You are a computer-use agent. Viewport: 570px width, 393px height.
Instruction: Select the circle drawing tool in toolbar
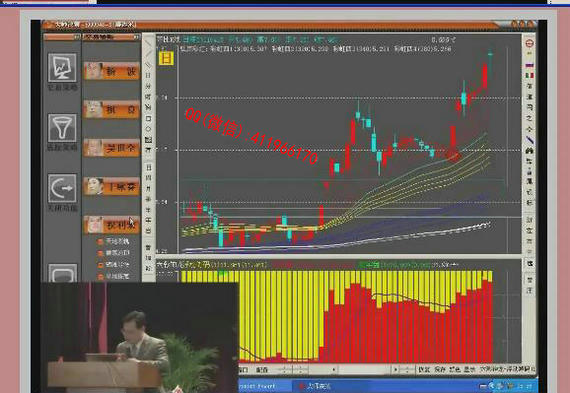[x=148, y=129]
